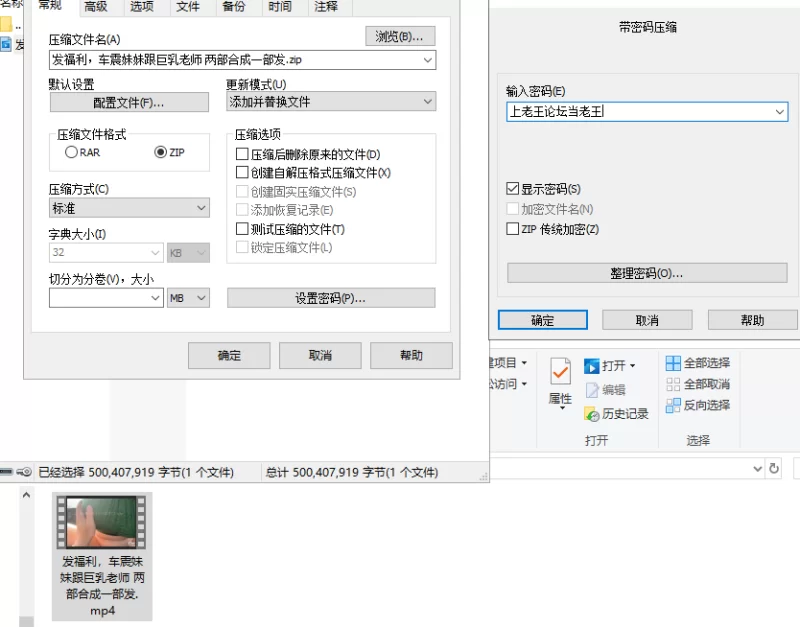Screen dimensions: 800x627
Task: Open Properties icon in Explorer ribbon
Action: pyautogui.click(x=560, y=371)
